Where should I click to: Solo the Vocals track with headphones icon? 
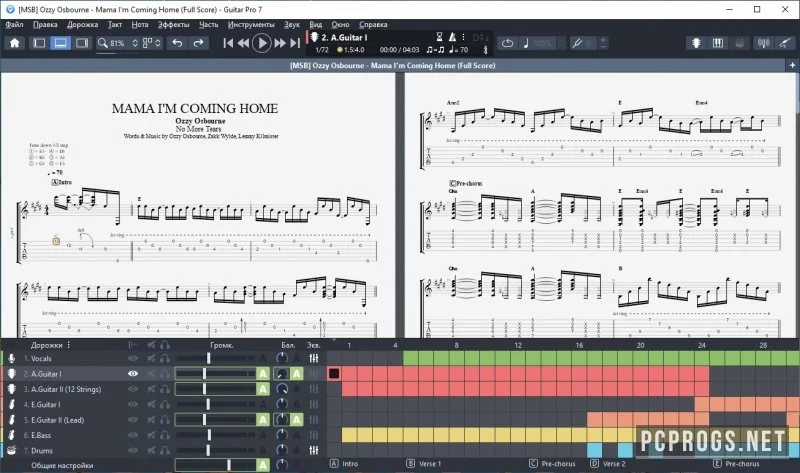click(164, 359)
